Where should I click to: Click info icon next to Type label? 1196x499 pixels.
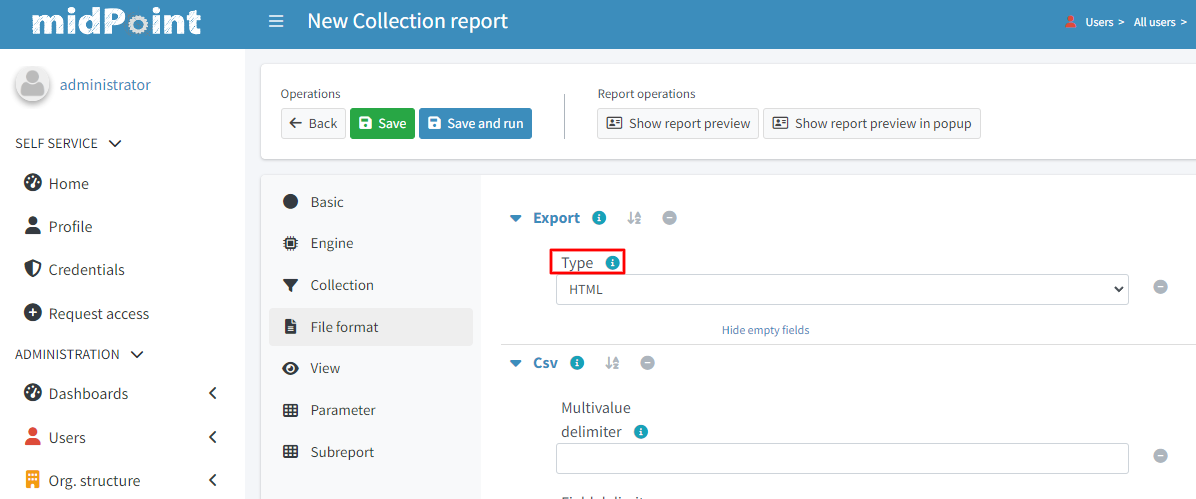coord(613,263)
